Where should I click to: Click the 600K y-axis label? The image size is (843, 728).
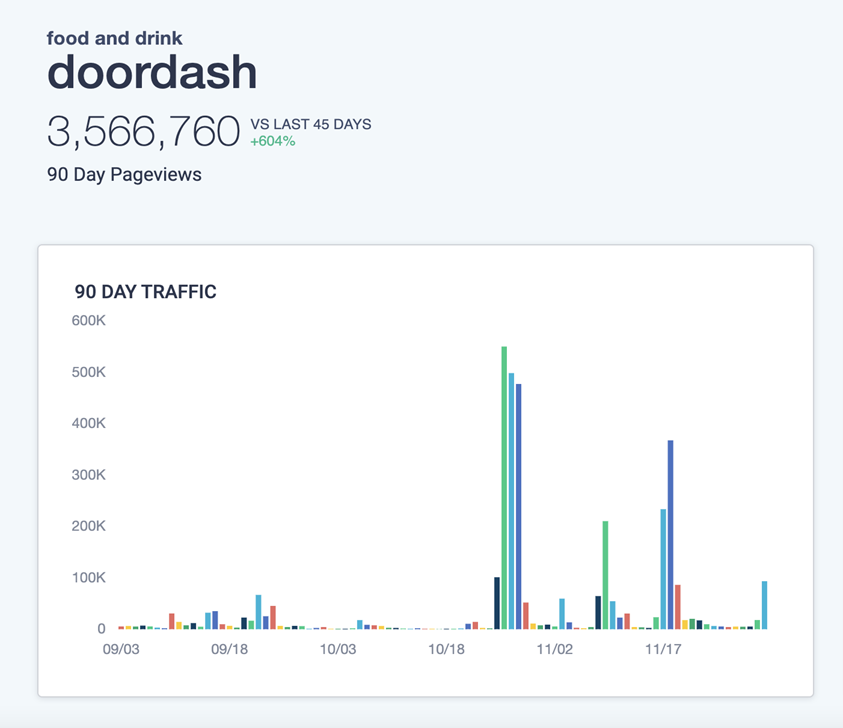point(88,321)
